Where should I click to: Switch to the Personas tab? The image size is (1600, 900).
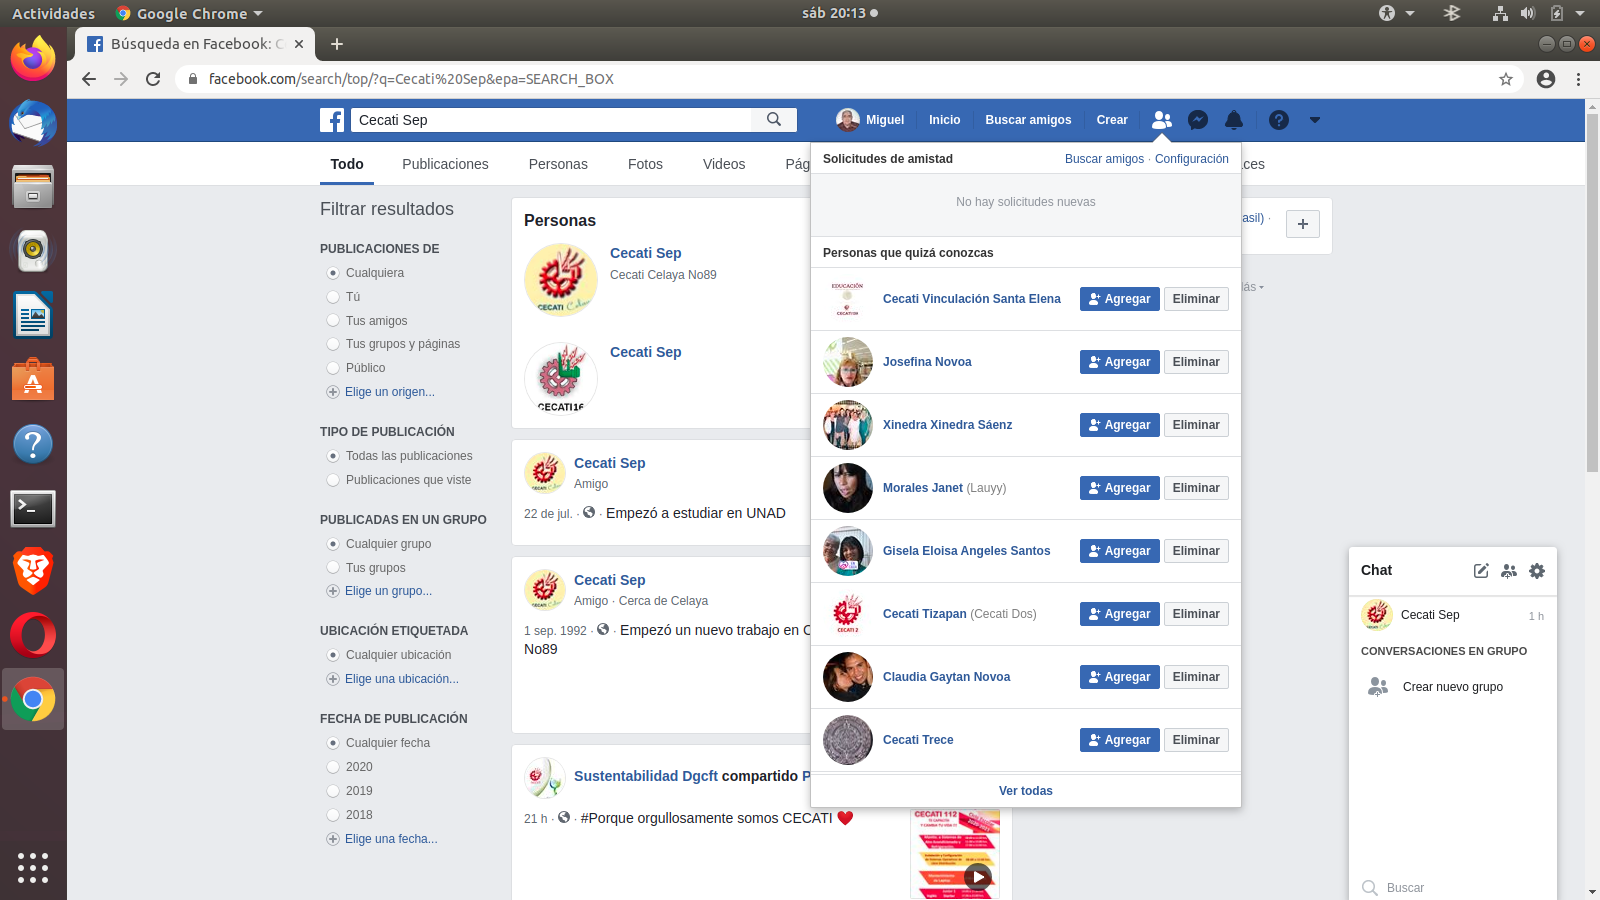coord(558,164)
